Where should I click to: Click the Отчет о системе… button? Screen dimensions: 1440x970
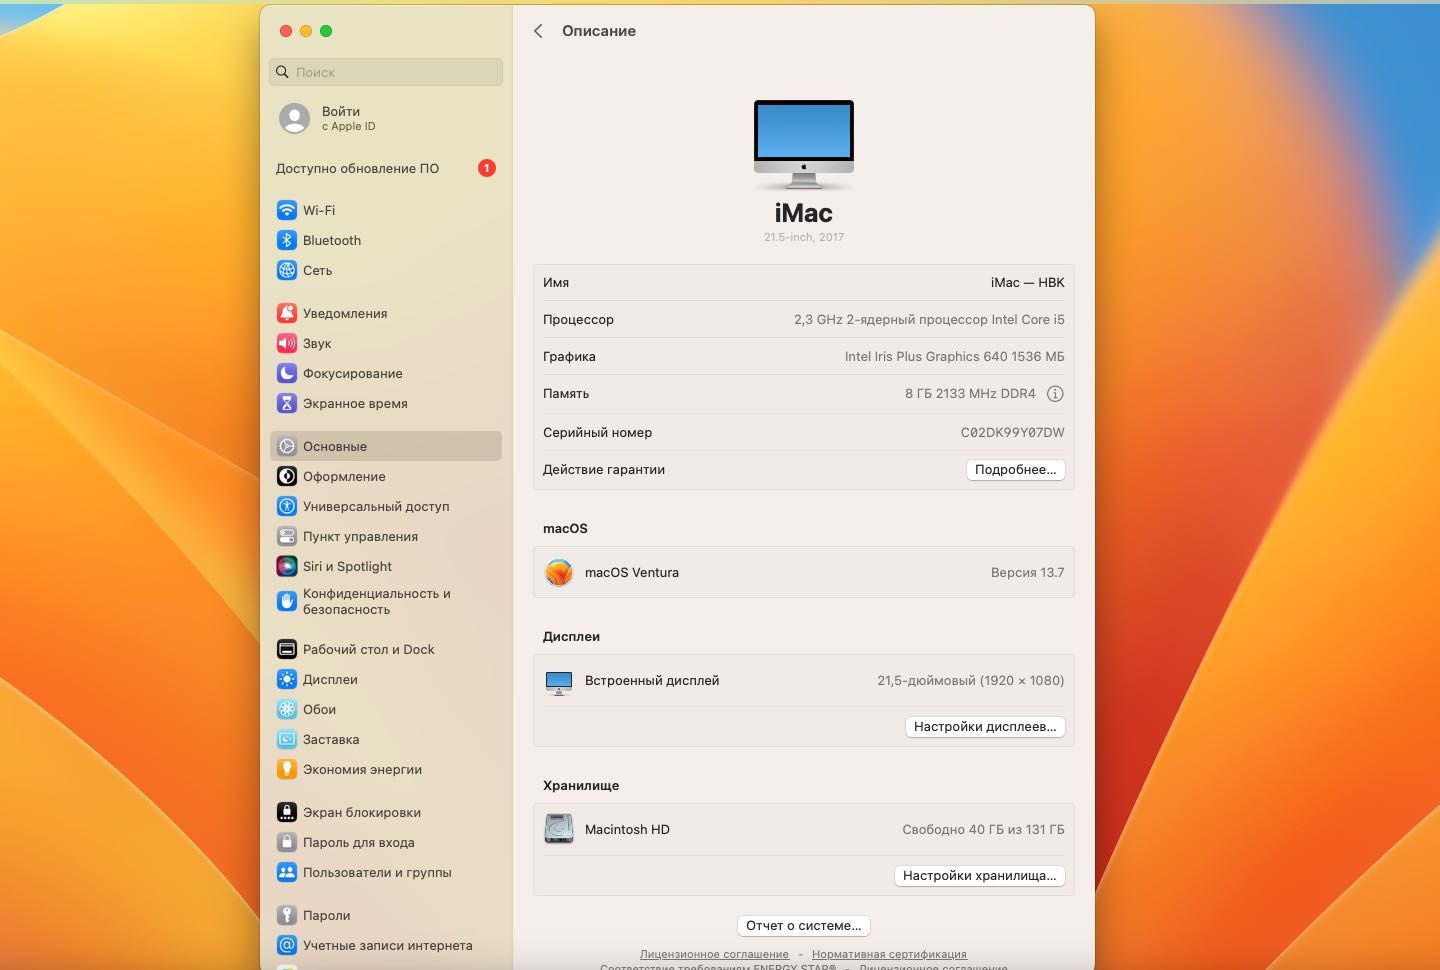point(804,926)
